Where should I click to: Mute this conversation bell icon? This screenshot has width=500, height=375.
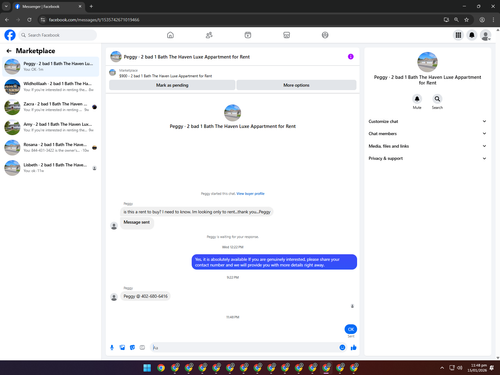tap(417, 99)
